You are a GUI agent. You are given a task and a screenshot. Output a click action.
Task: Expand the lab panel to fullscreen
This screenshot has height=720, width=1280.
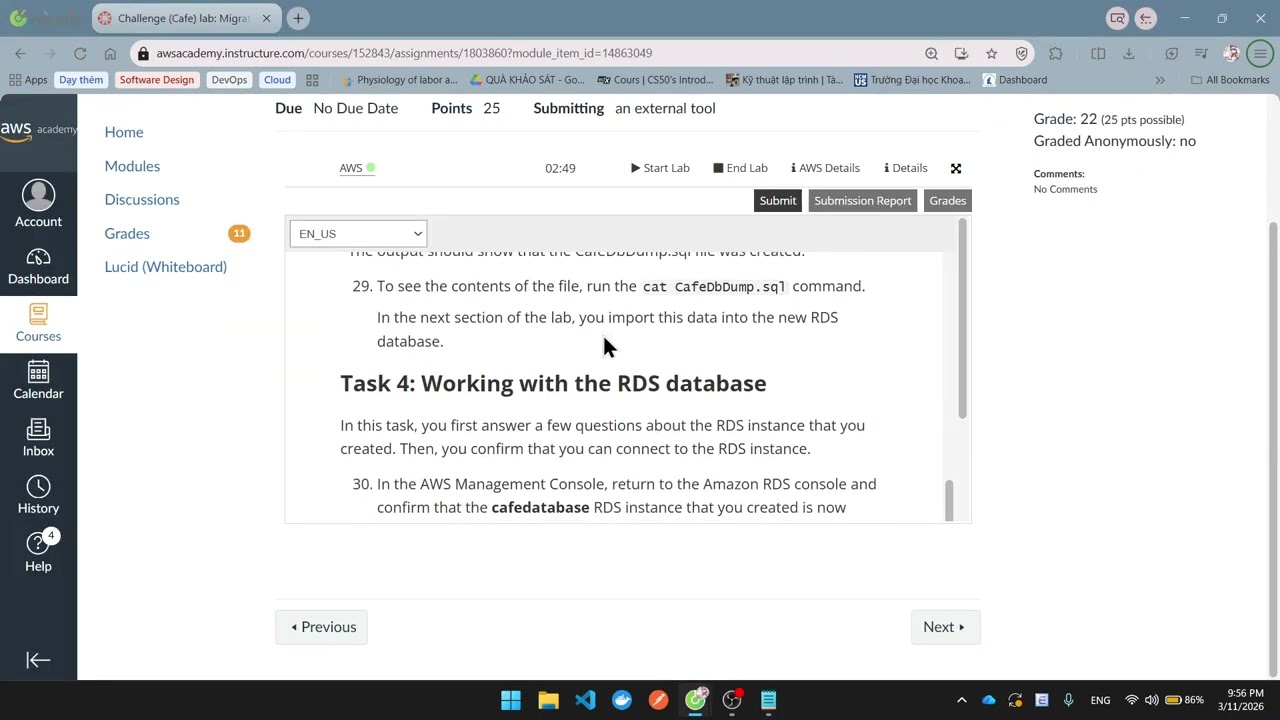[x=956, y=168]
